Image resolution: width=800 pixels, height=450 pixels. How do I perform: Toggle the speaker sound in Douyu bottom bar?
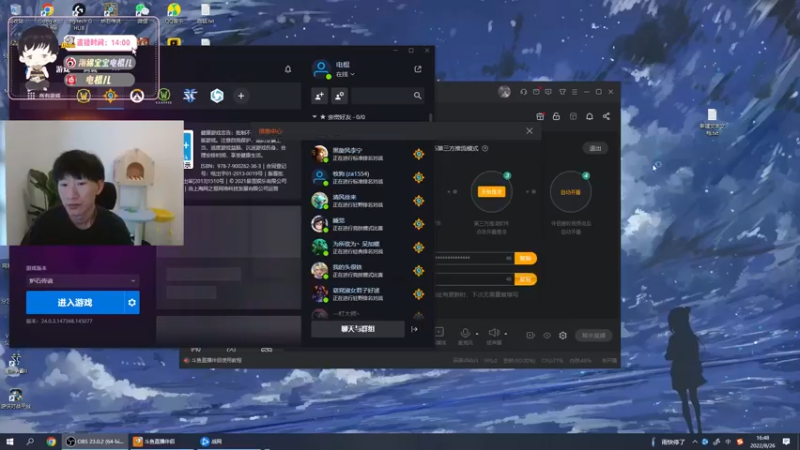[x=494, y=333]
